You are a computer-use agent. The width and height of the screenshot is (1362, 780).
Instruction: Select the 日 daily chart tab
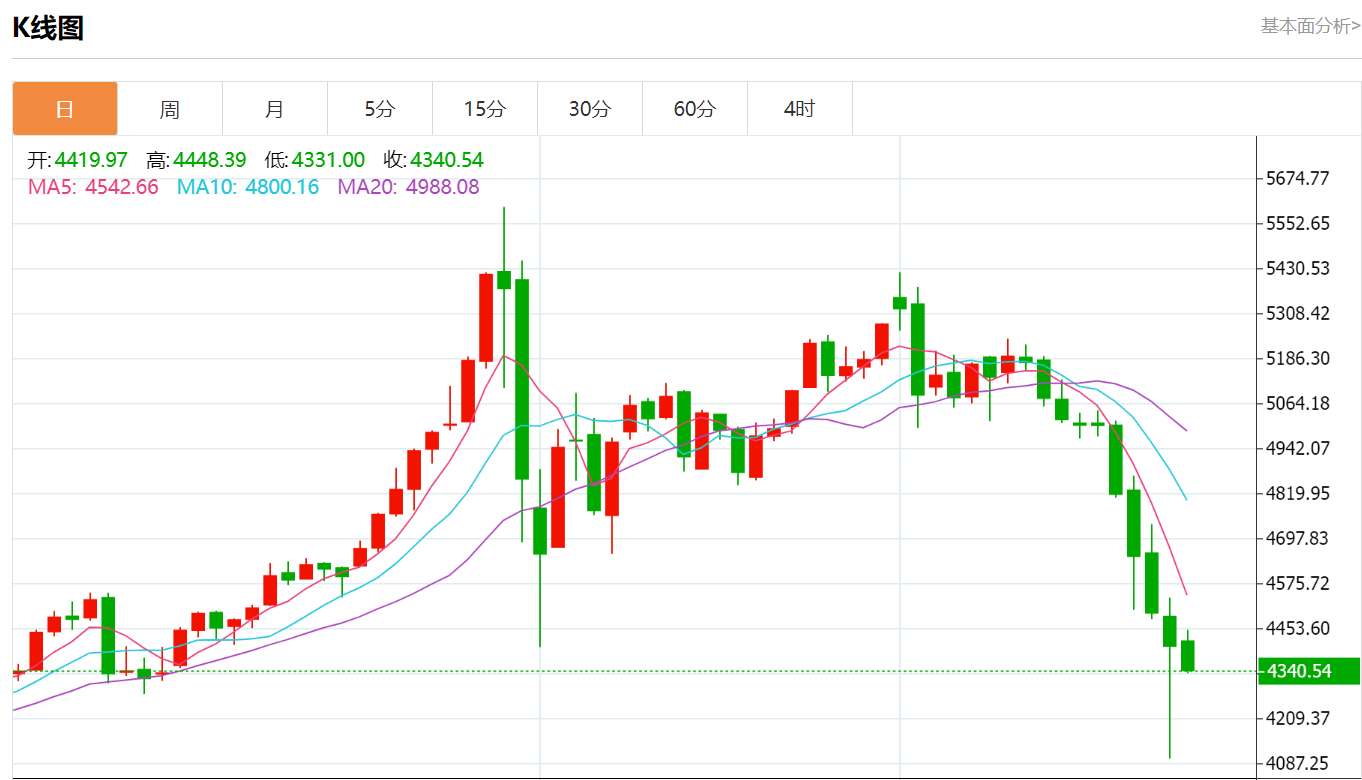tap(65, 109)
